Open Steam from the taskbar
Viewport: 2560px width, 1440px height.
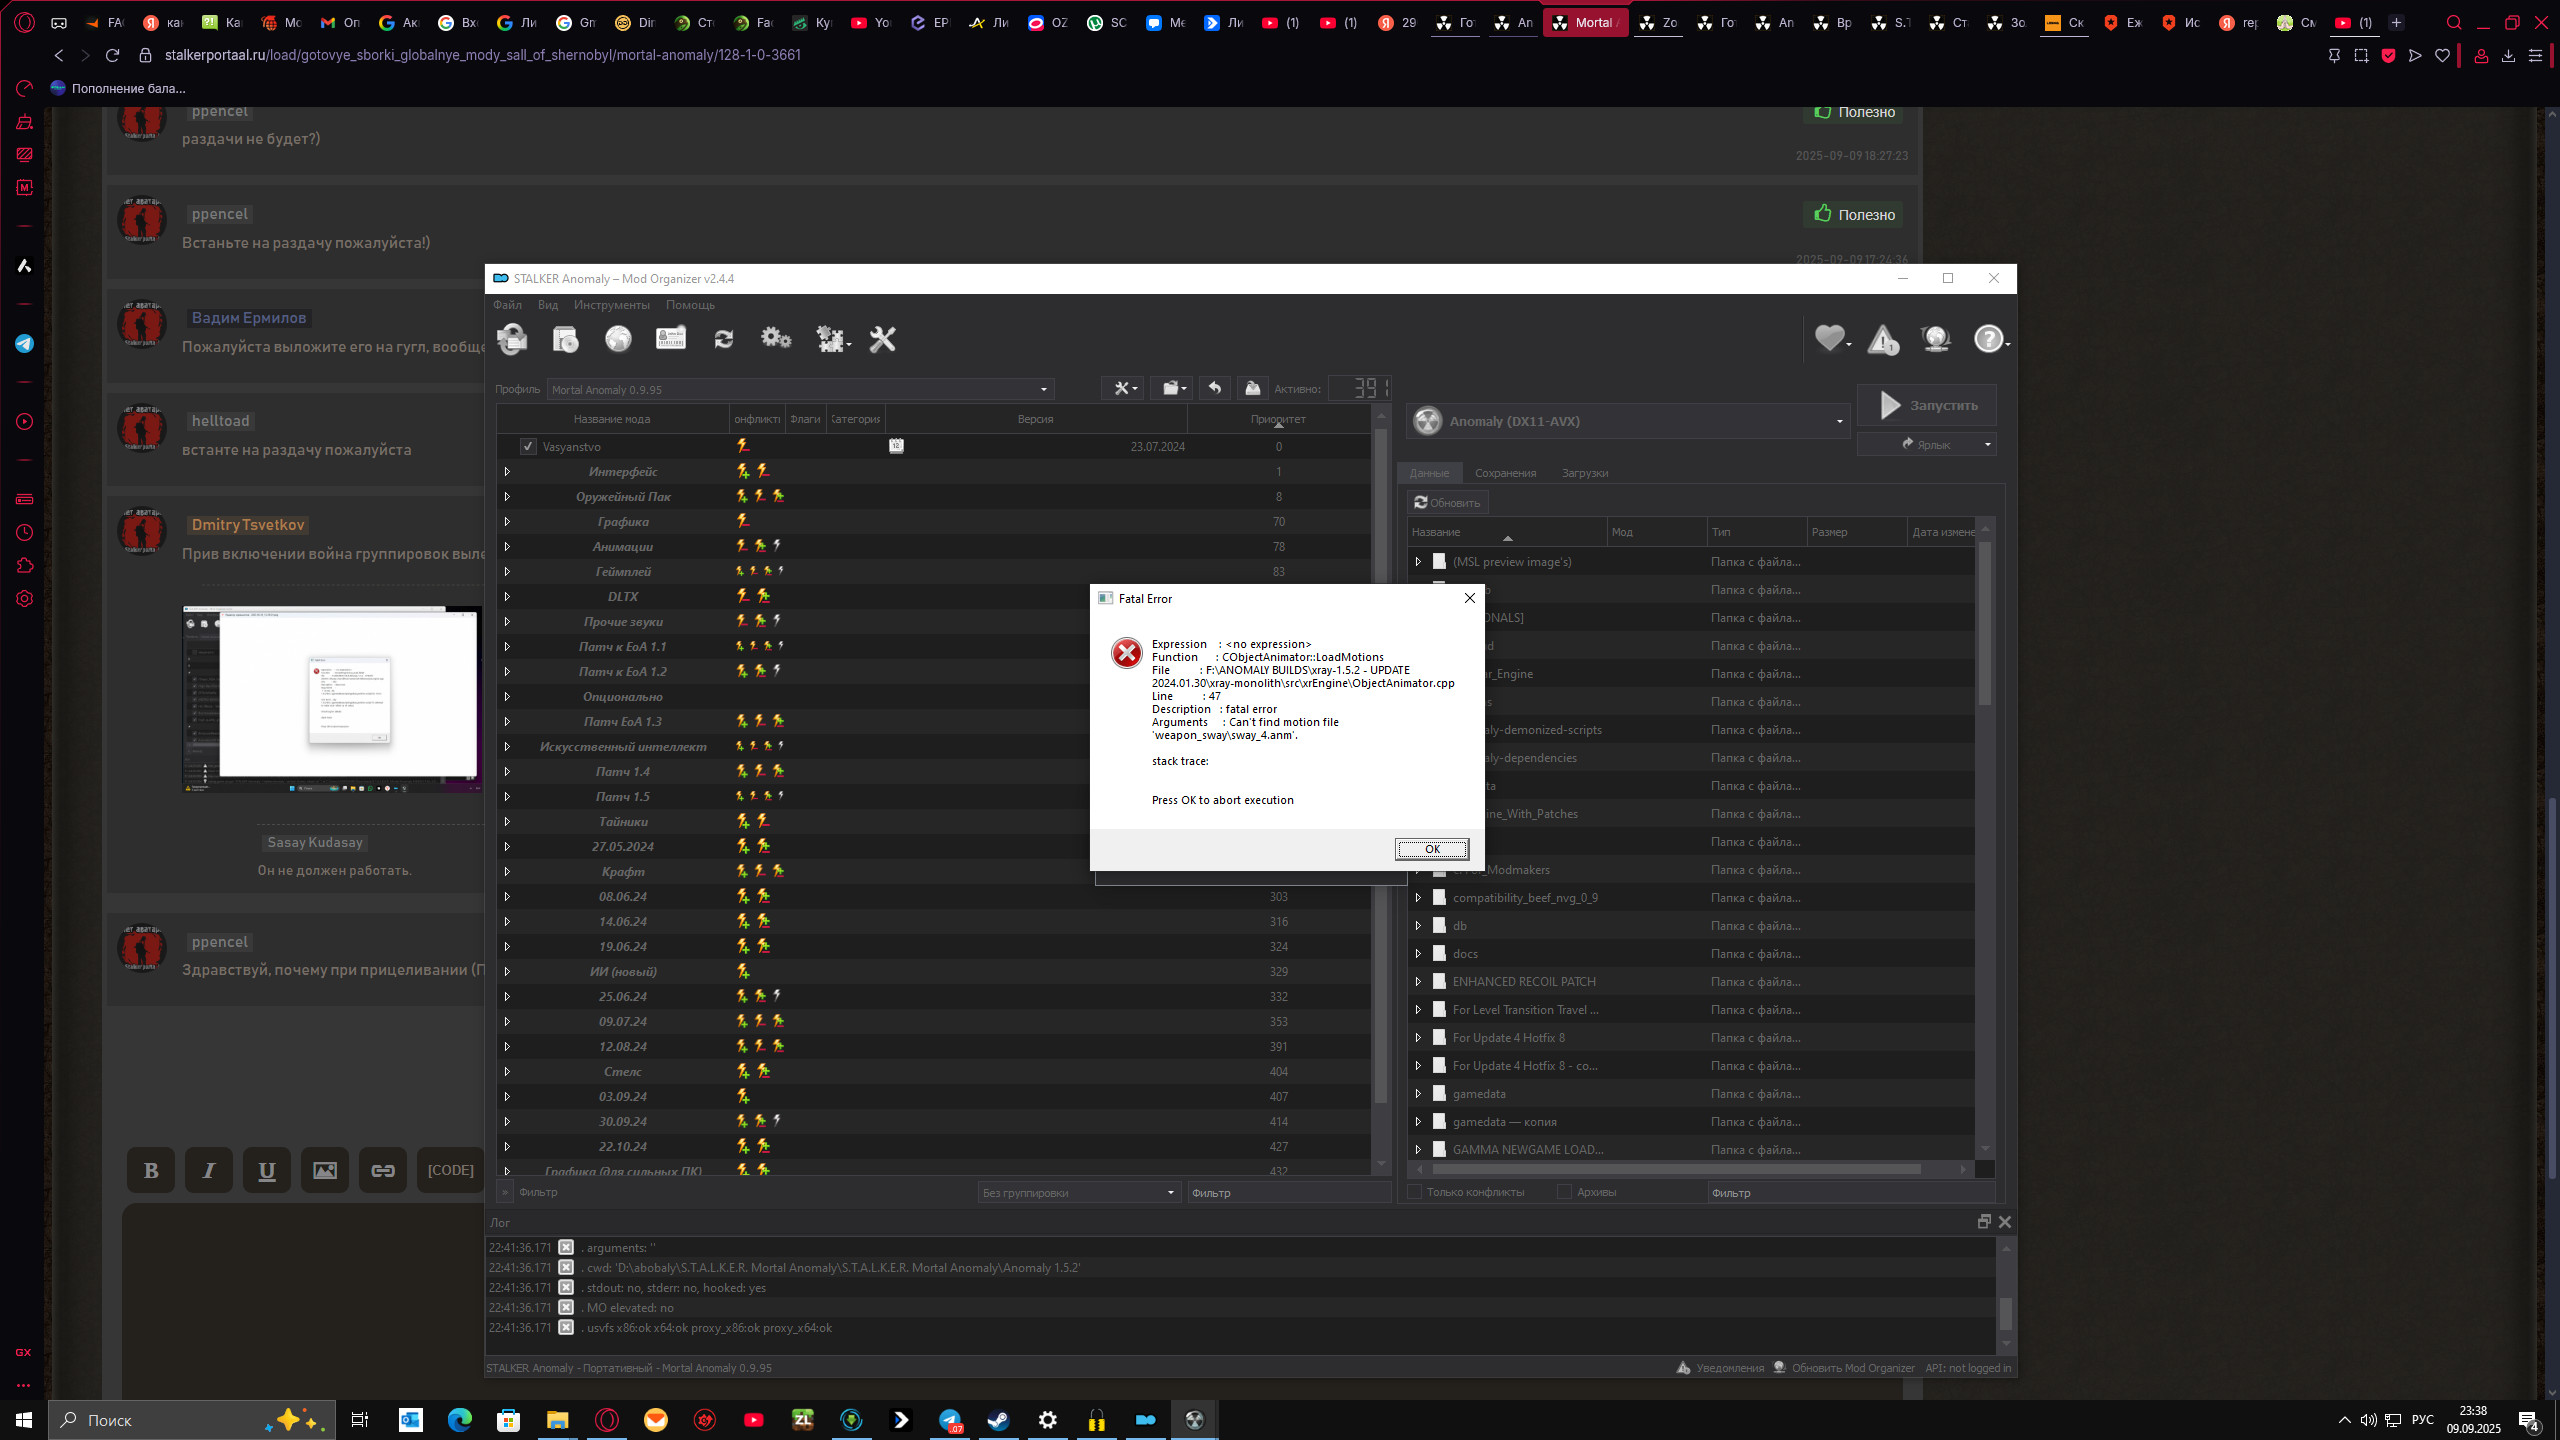(998, 1420)
